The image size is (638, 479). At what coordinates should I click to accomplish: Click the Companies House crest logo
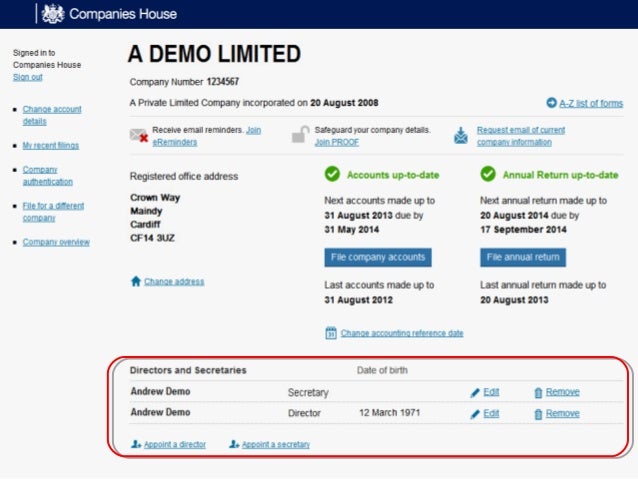pos(53,14)
